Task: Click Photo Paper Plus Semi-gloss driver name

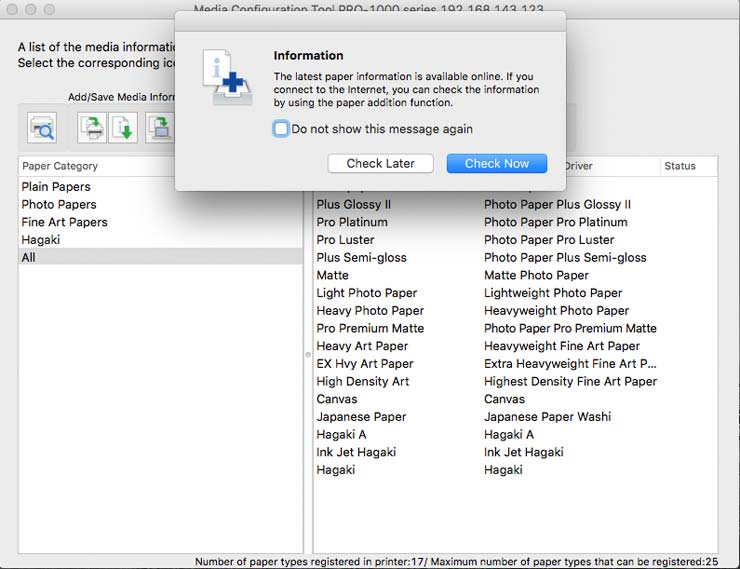Action: (565, 258)
